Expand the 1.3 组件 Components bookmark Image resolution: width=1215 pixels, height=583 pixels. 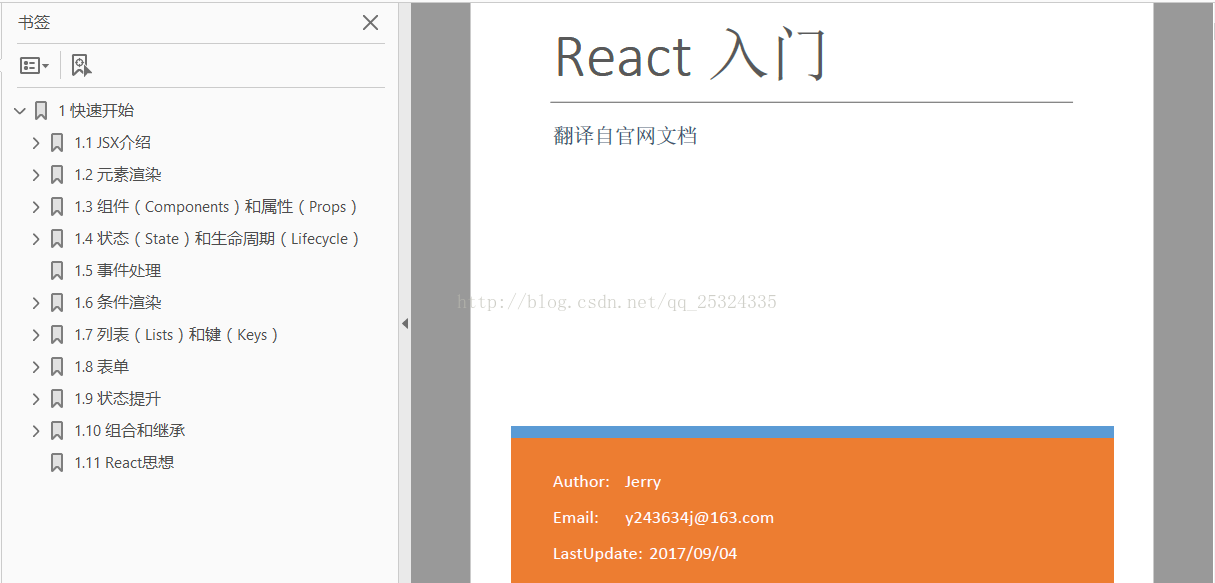(x=36, y=207)
